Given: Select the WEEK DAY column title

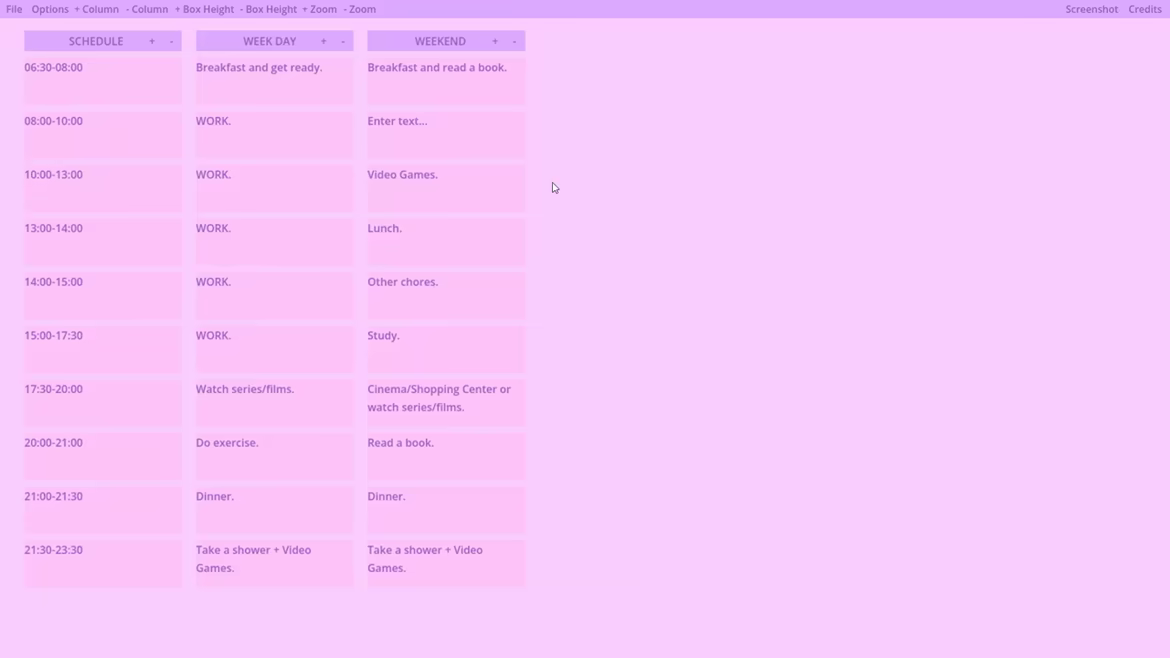Looking at the screenshot, I should coord(269,41).
